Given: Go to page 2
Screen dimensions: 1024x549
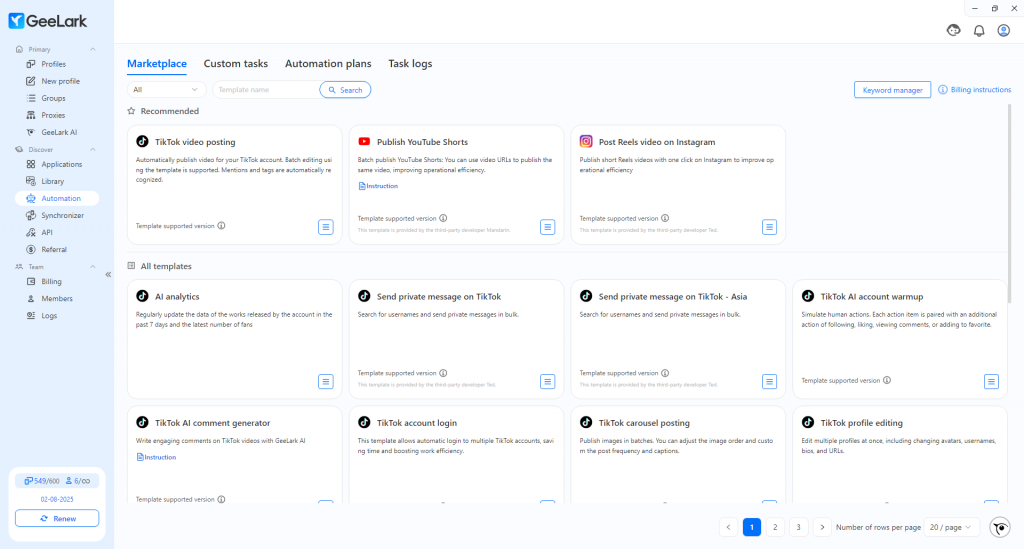Looking at the screenshot, I should pyautogui.click(x=775, y=527).
